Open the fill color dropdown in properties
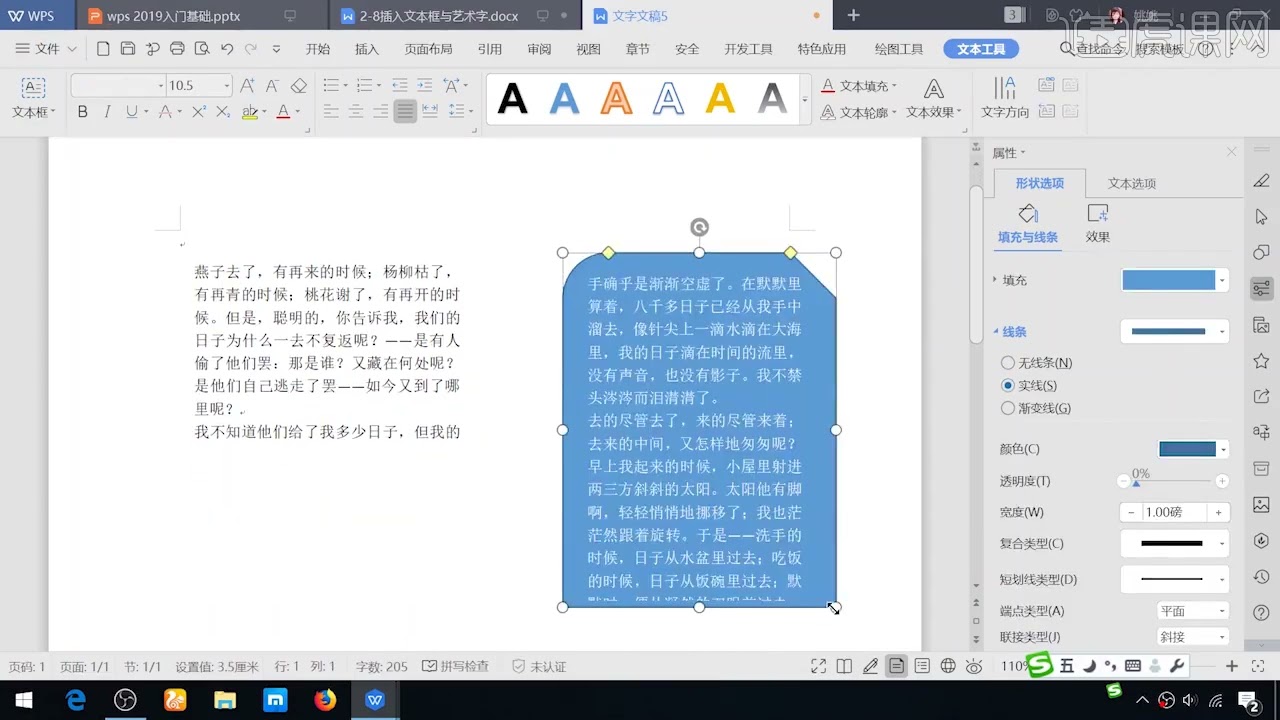Image resolution: width=1280 pixels, height=720 pixels. [1222, 280]
